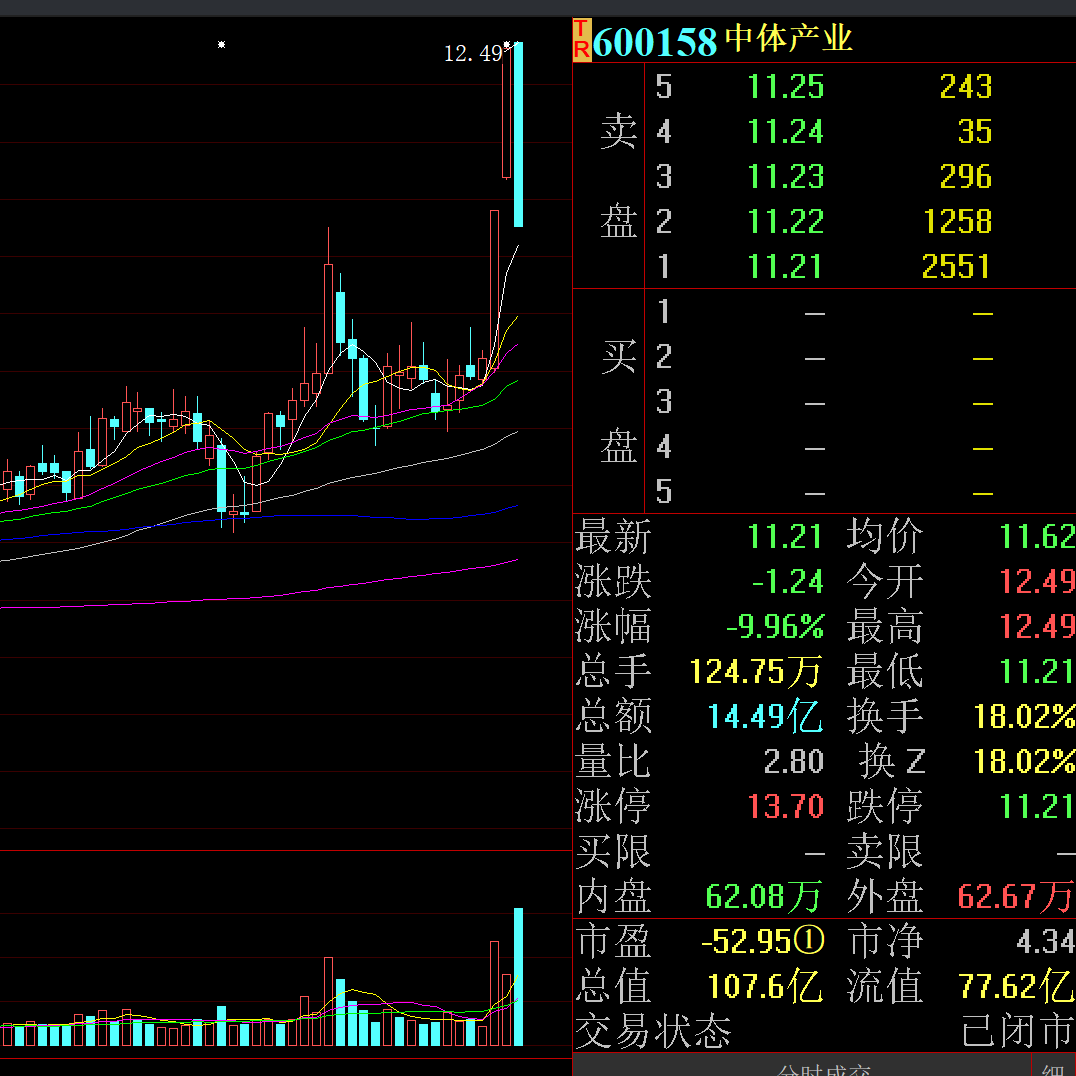
Task: Click the 卖盘 section label
Action: point(618,177)
